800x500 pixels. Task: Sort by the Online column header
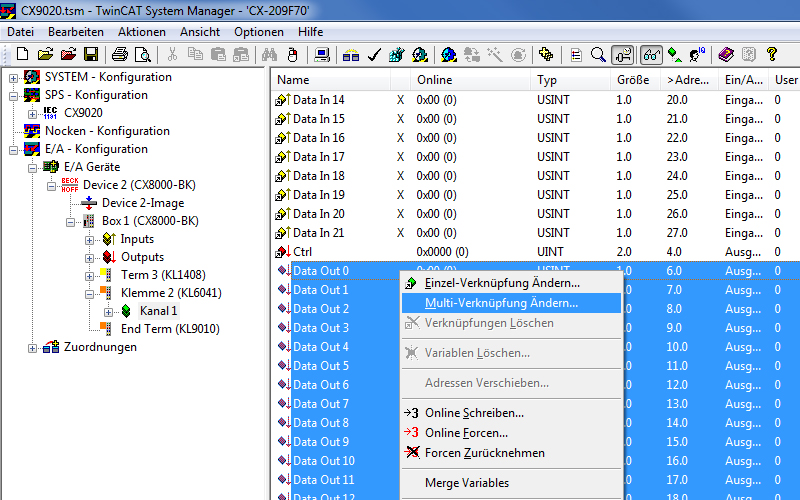(x=470, y=80)
